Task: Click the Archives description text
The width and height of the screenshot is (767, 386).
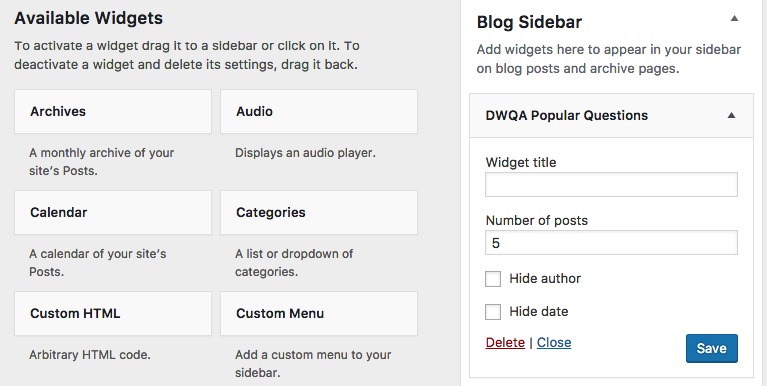Action: pos(102,161)
